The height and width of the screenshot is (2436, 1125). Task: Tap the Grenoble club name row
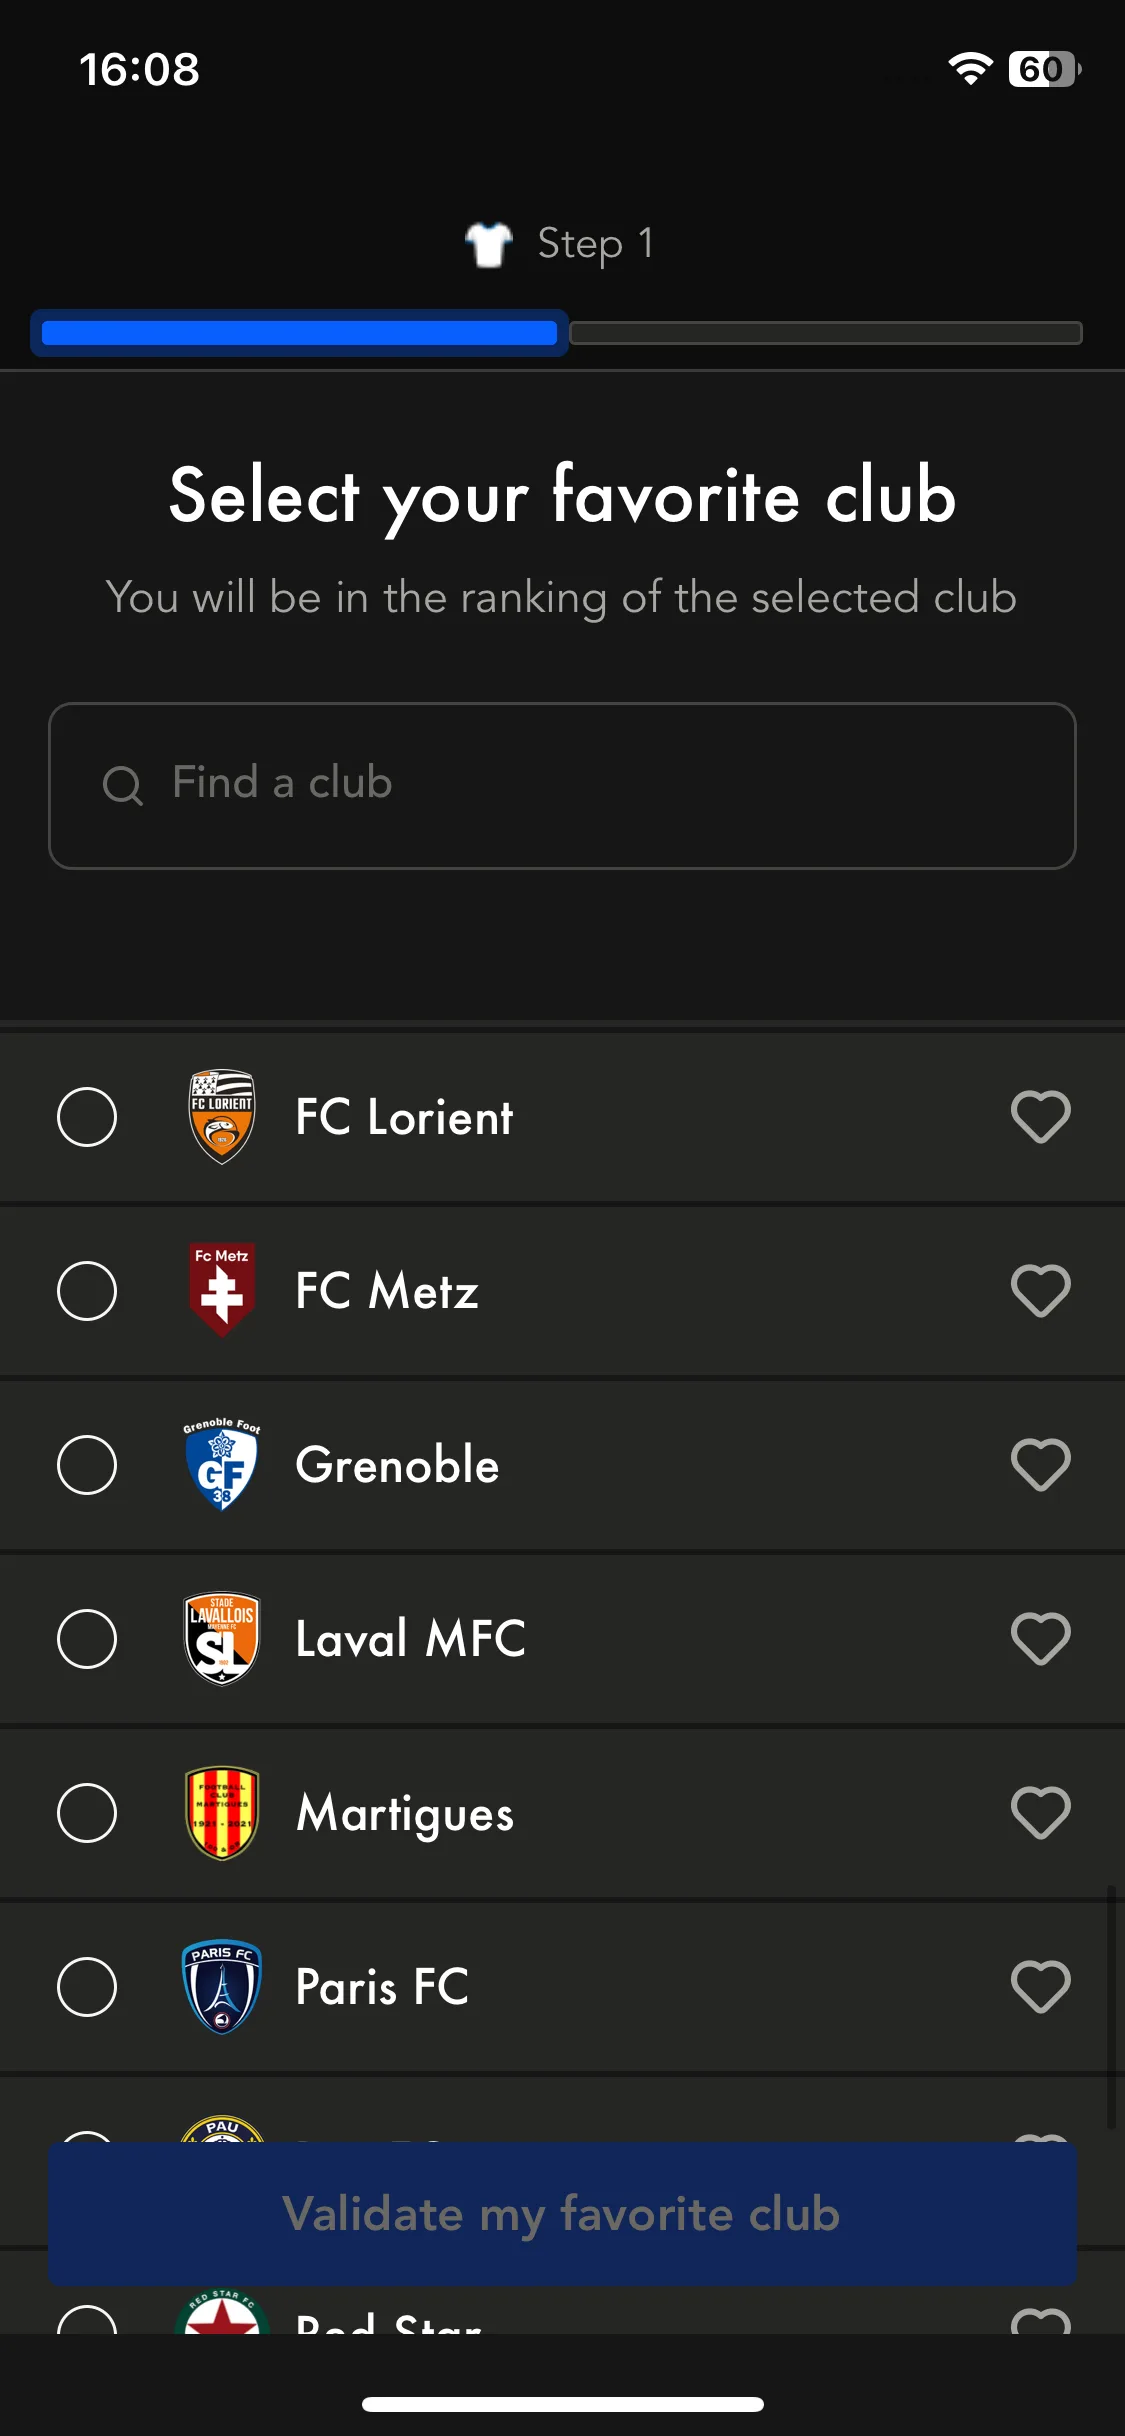pyautogui.click(x=562, y=1465)
